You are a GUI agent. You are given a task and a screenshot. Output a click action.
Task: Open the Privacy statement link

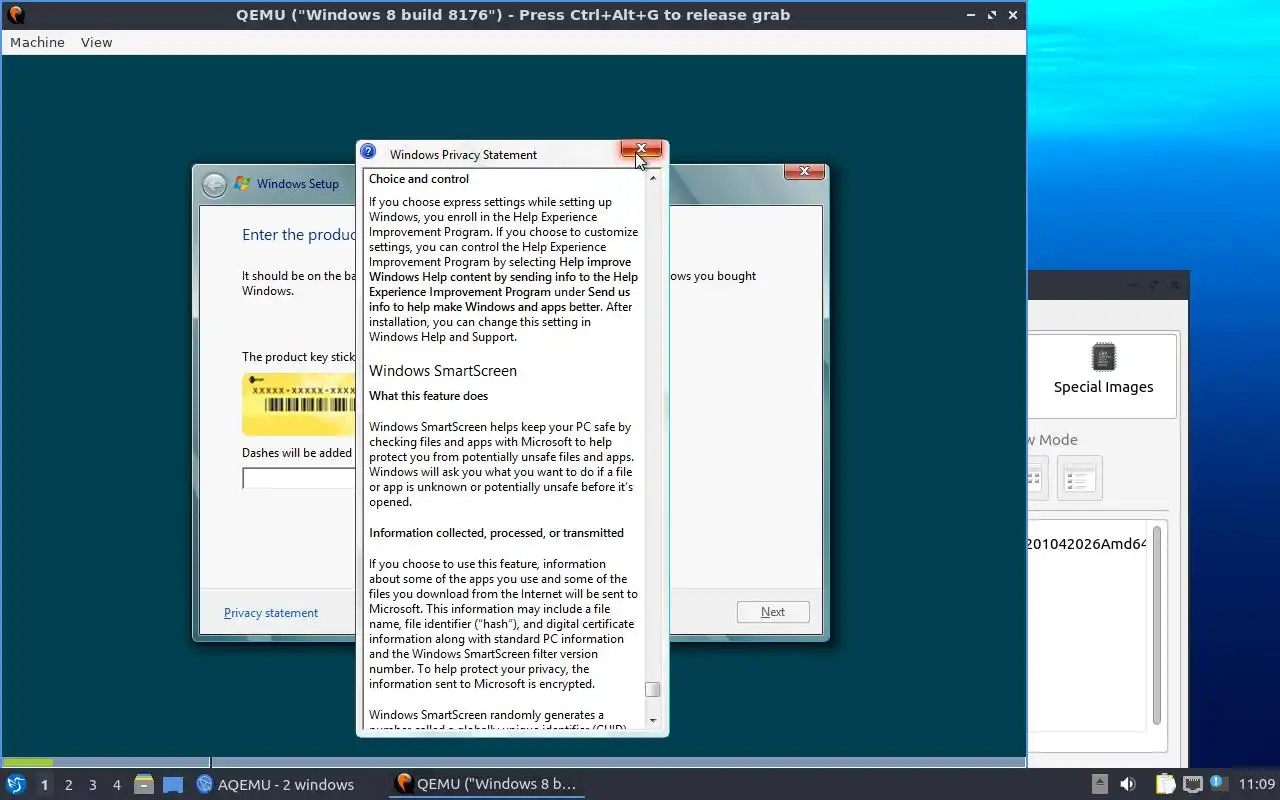271,613
